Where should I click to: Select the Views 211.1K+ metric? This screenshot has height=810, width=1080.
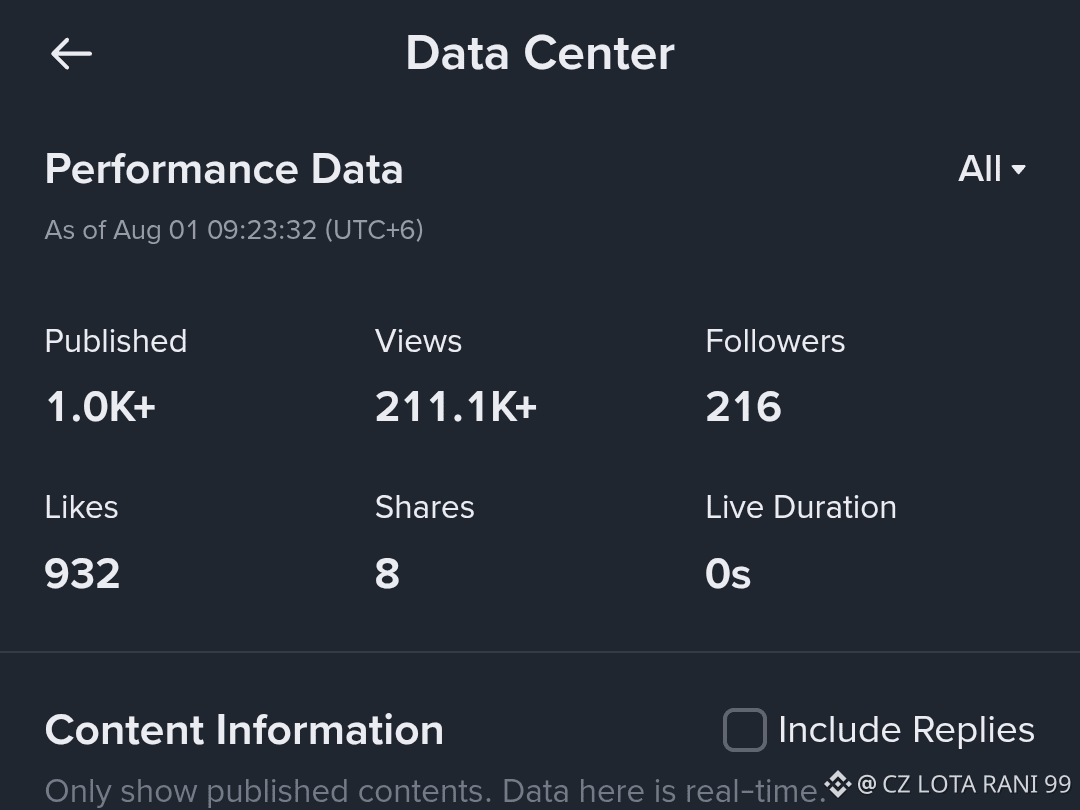click(455, 375)
